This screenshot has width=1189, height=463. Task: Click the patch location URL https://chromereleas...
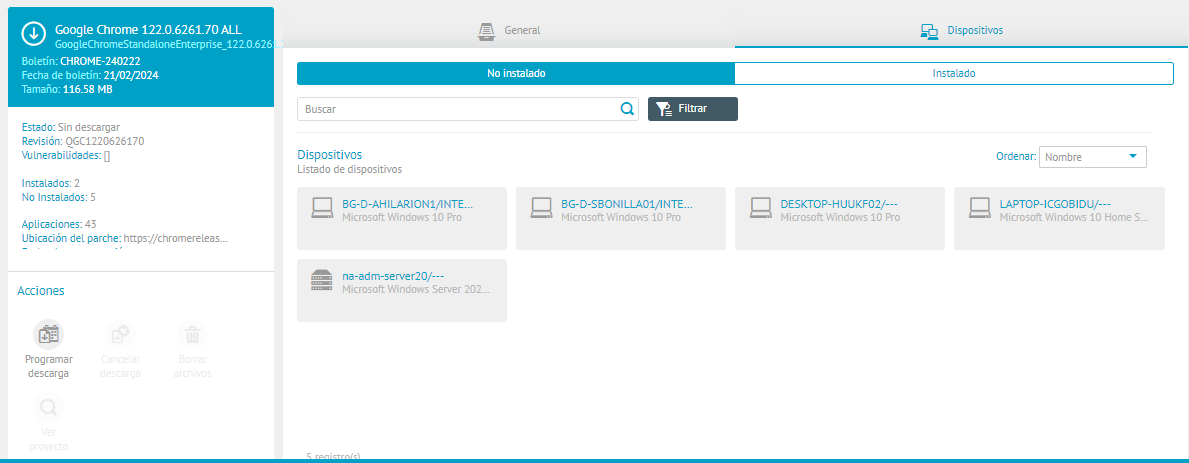pos(176,238)
